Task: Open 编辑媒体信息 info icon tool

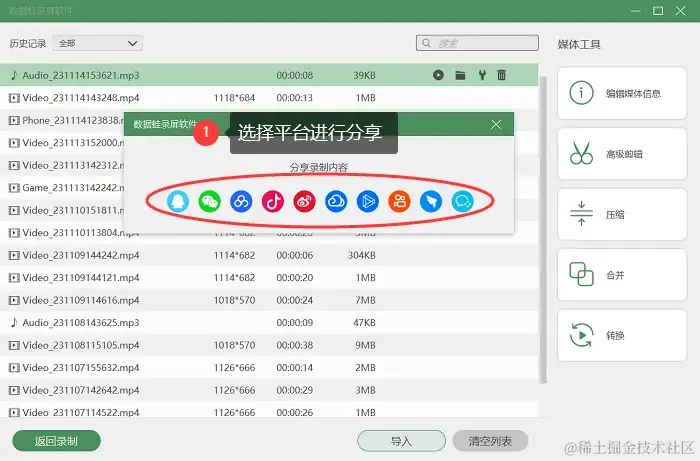Action: (622, 93)
